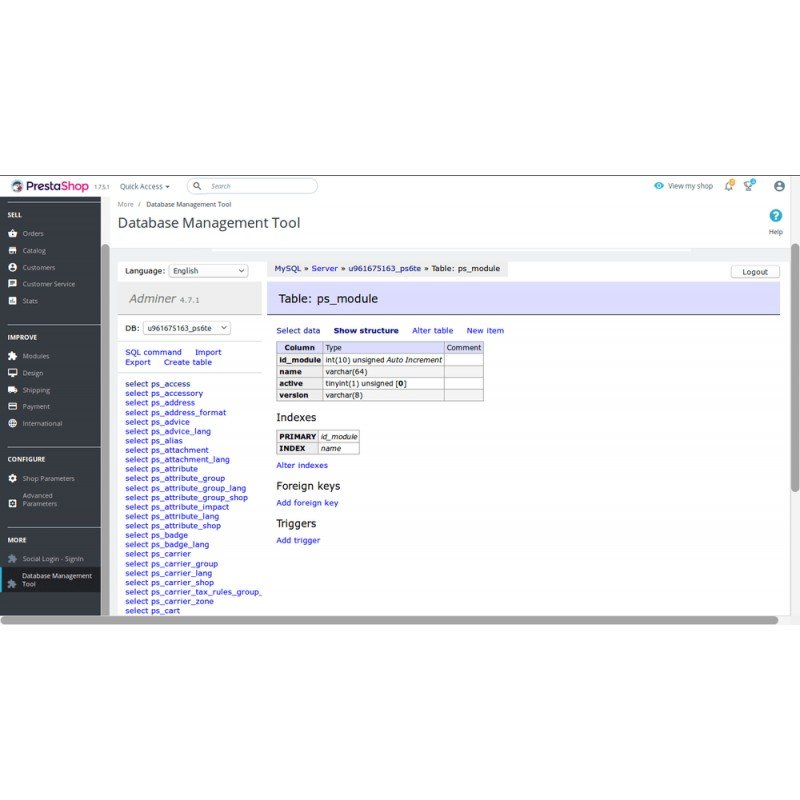
Task: Open the Quick Access dropdown
Action: coord(145,187)
